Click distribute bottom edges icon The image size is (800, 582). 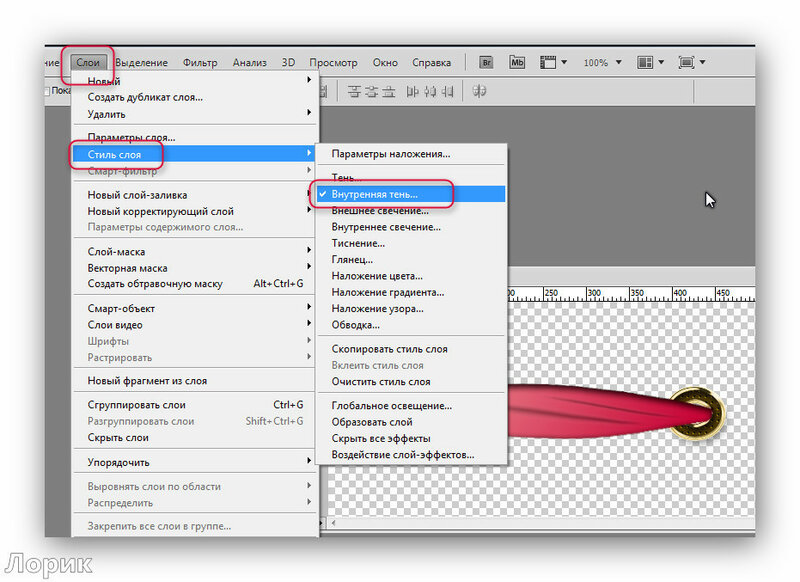tap(389, 92)
